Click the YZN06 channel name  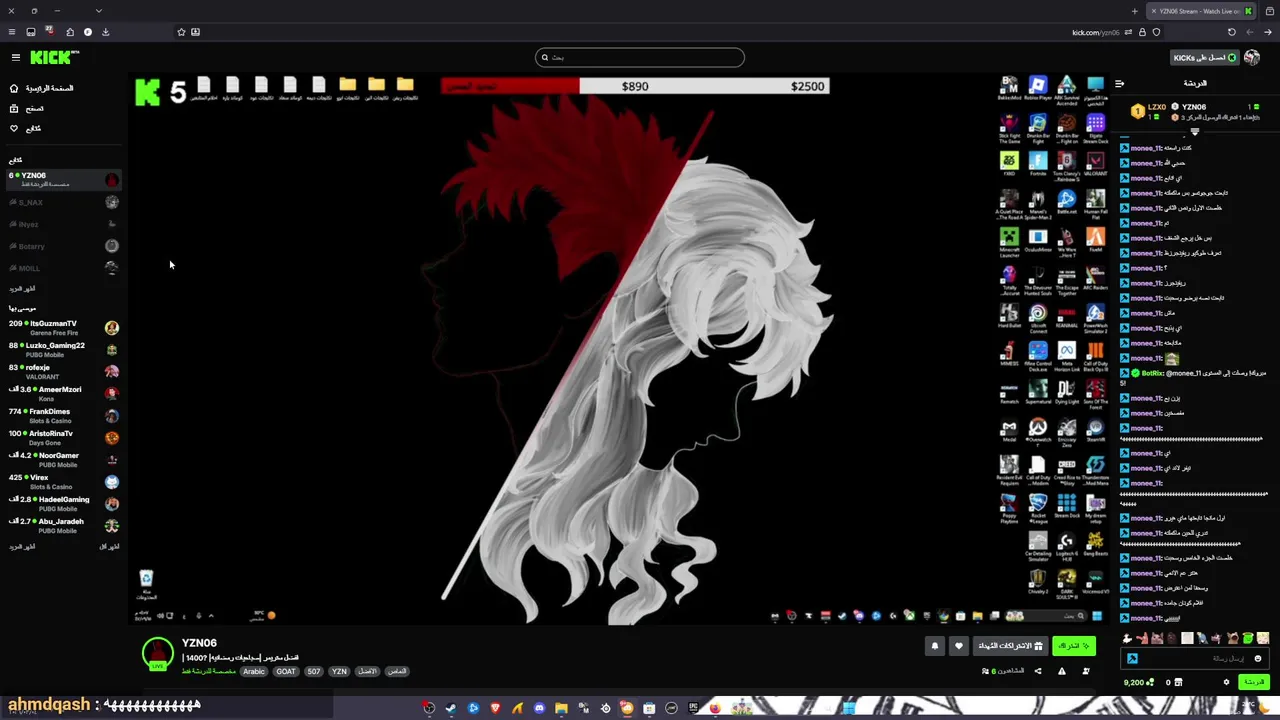(199, 643)
